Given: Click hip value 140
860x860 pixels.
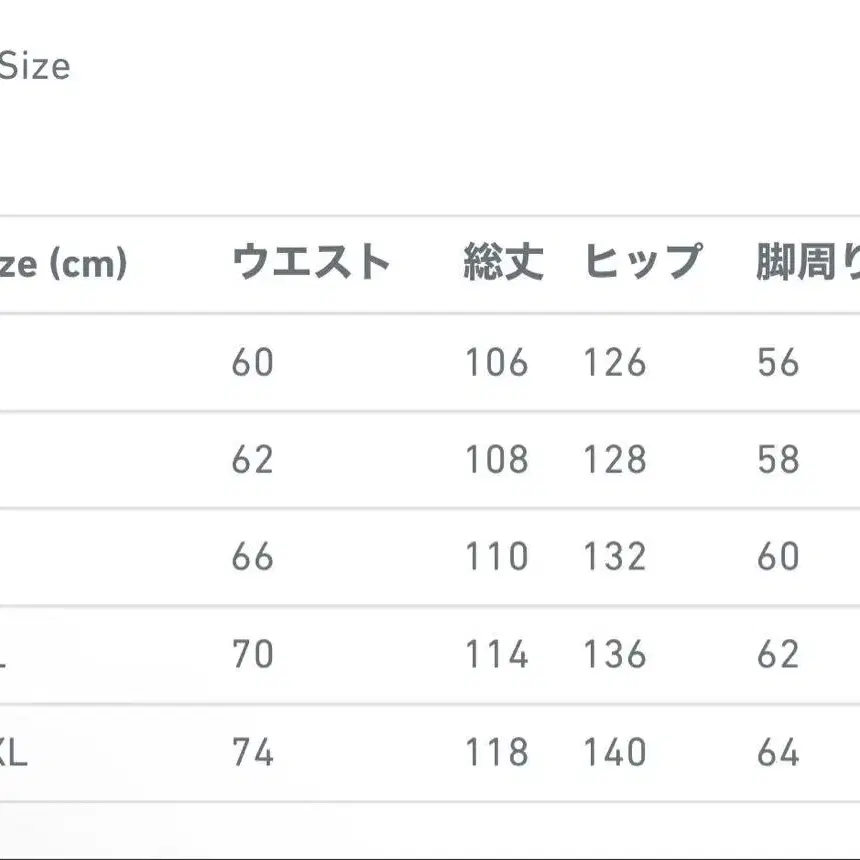Looking at the screenshot, I should click(x=615, y=751).
